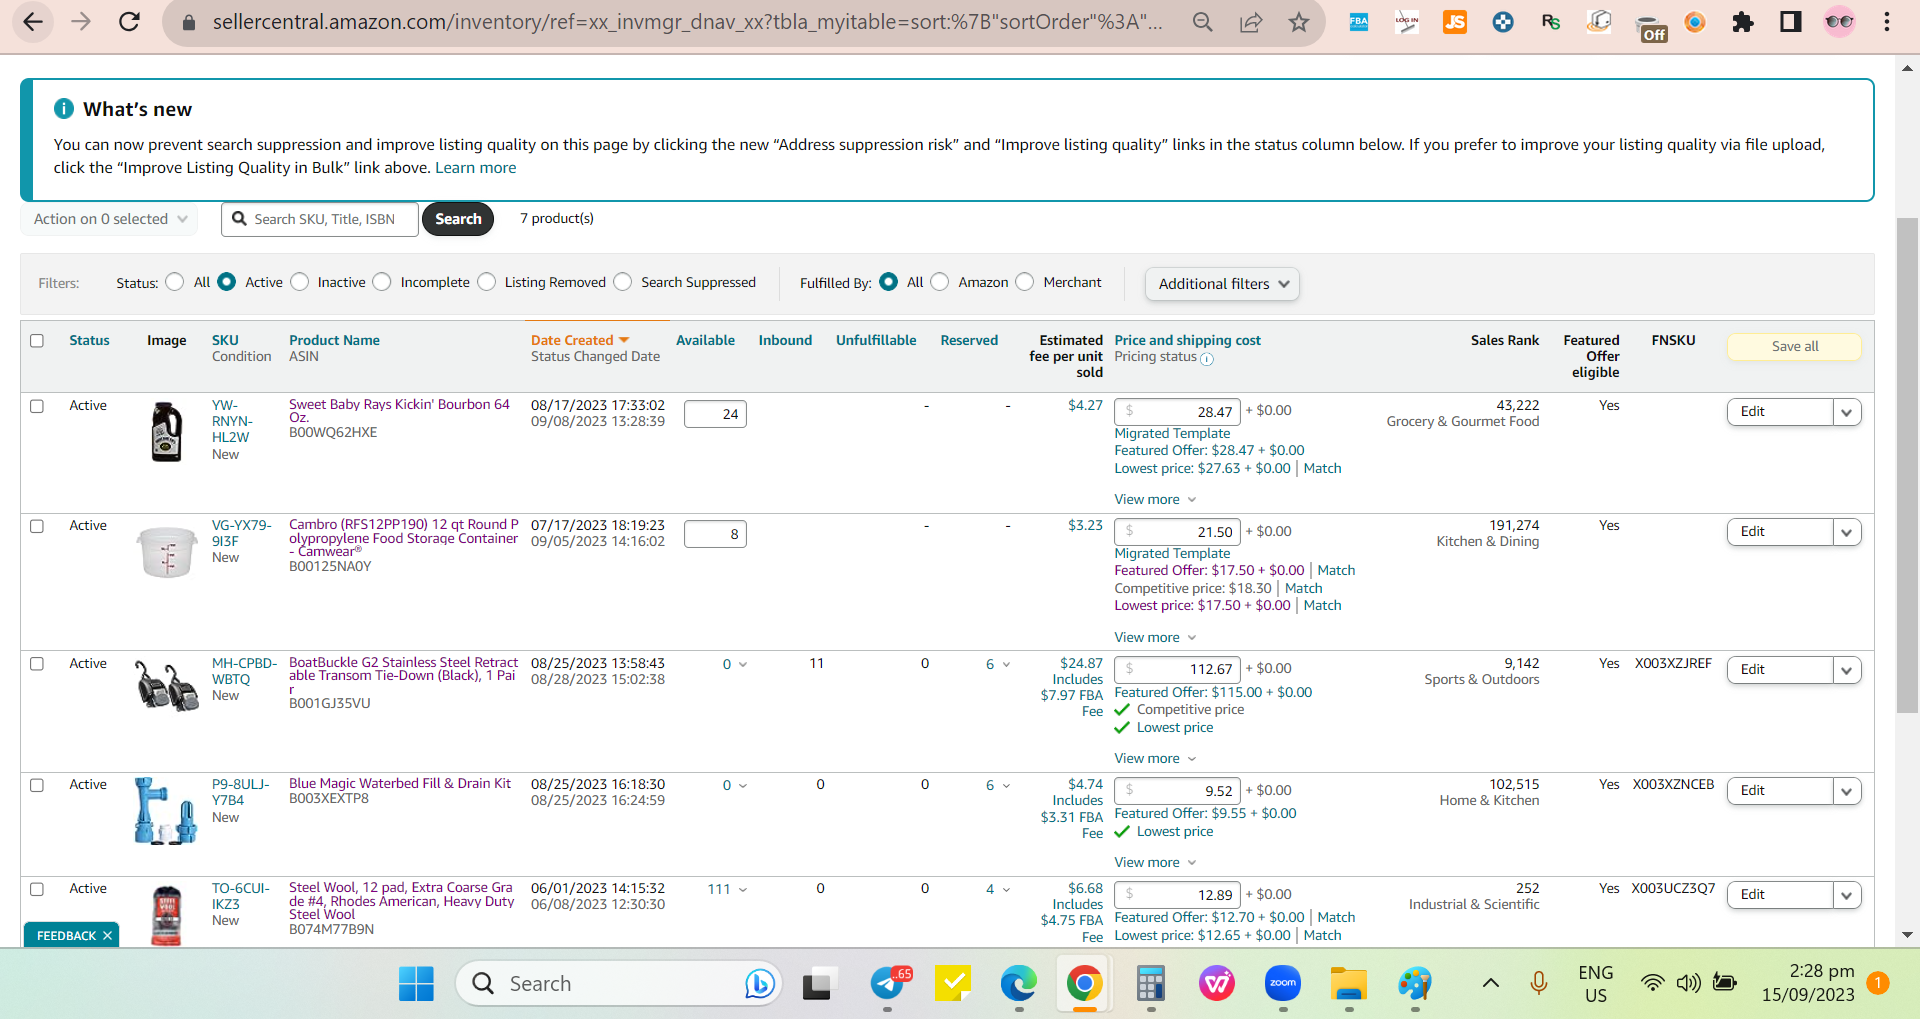Open the FBA calculator extension
The width and height of the screenshot is (1920, 1019).
pyautogui.click(x=1359, y=22)
